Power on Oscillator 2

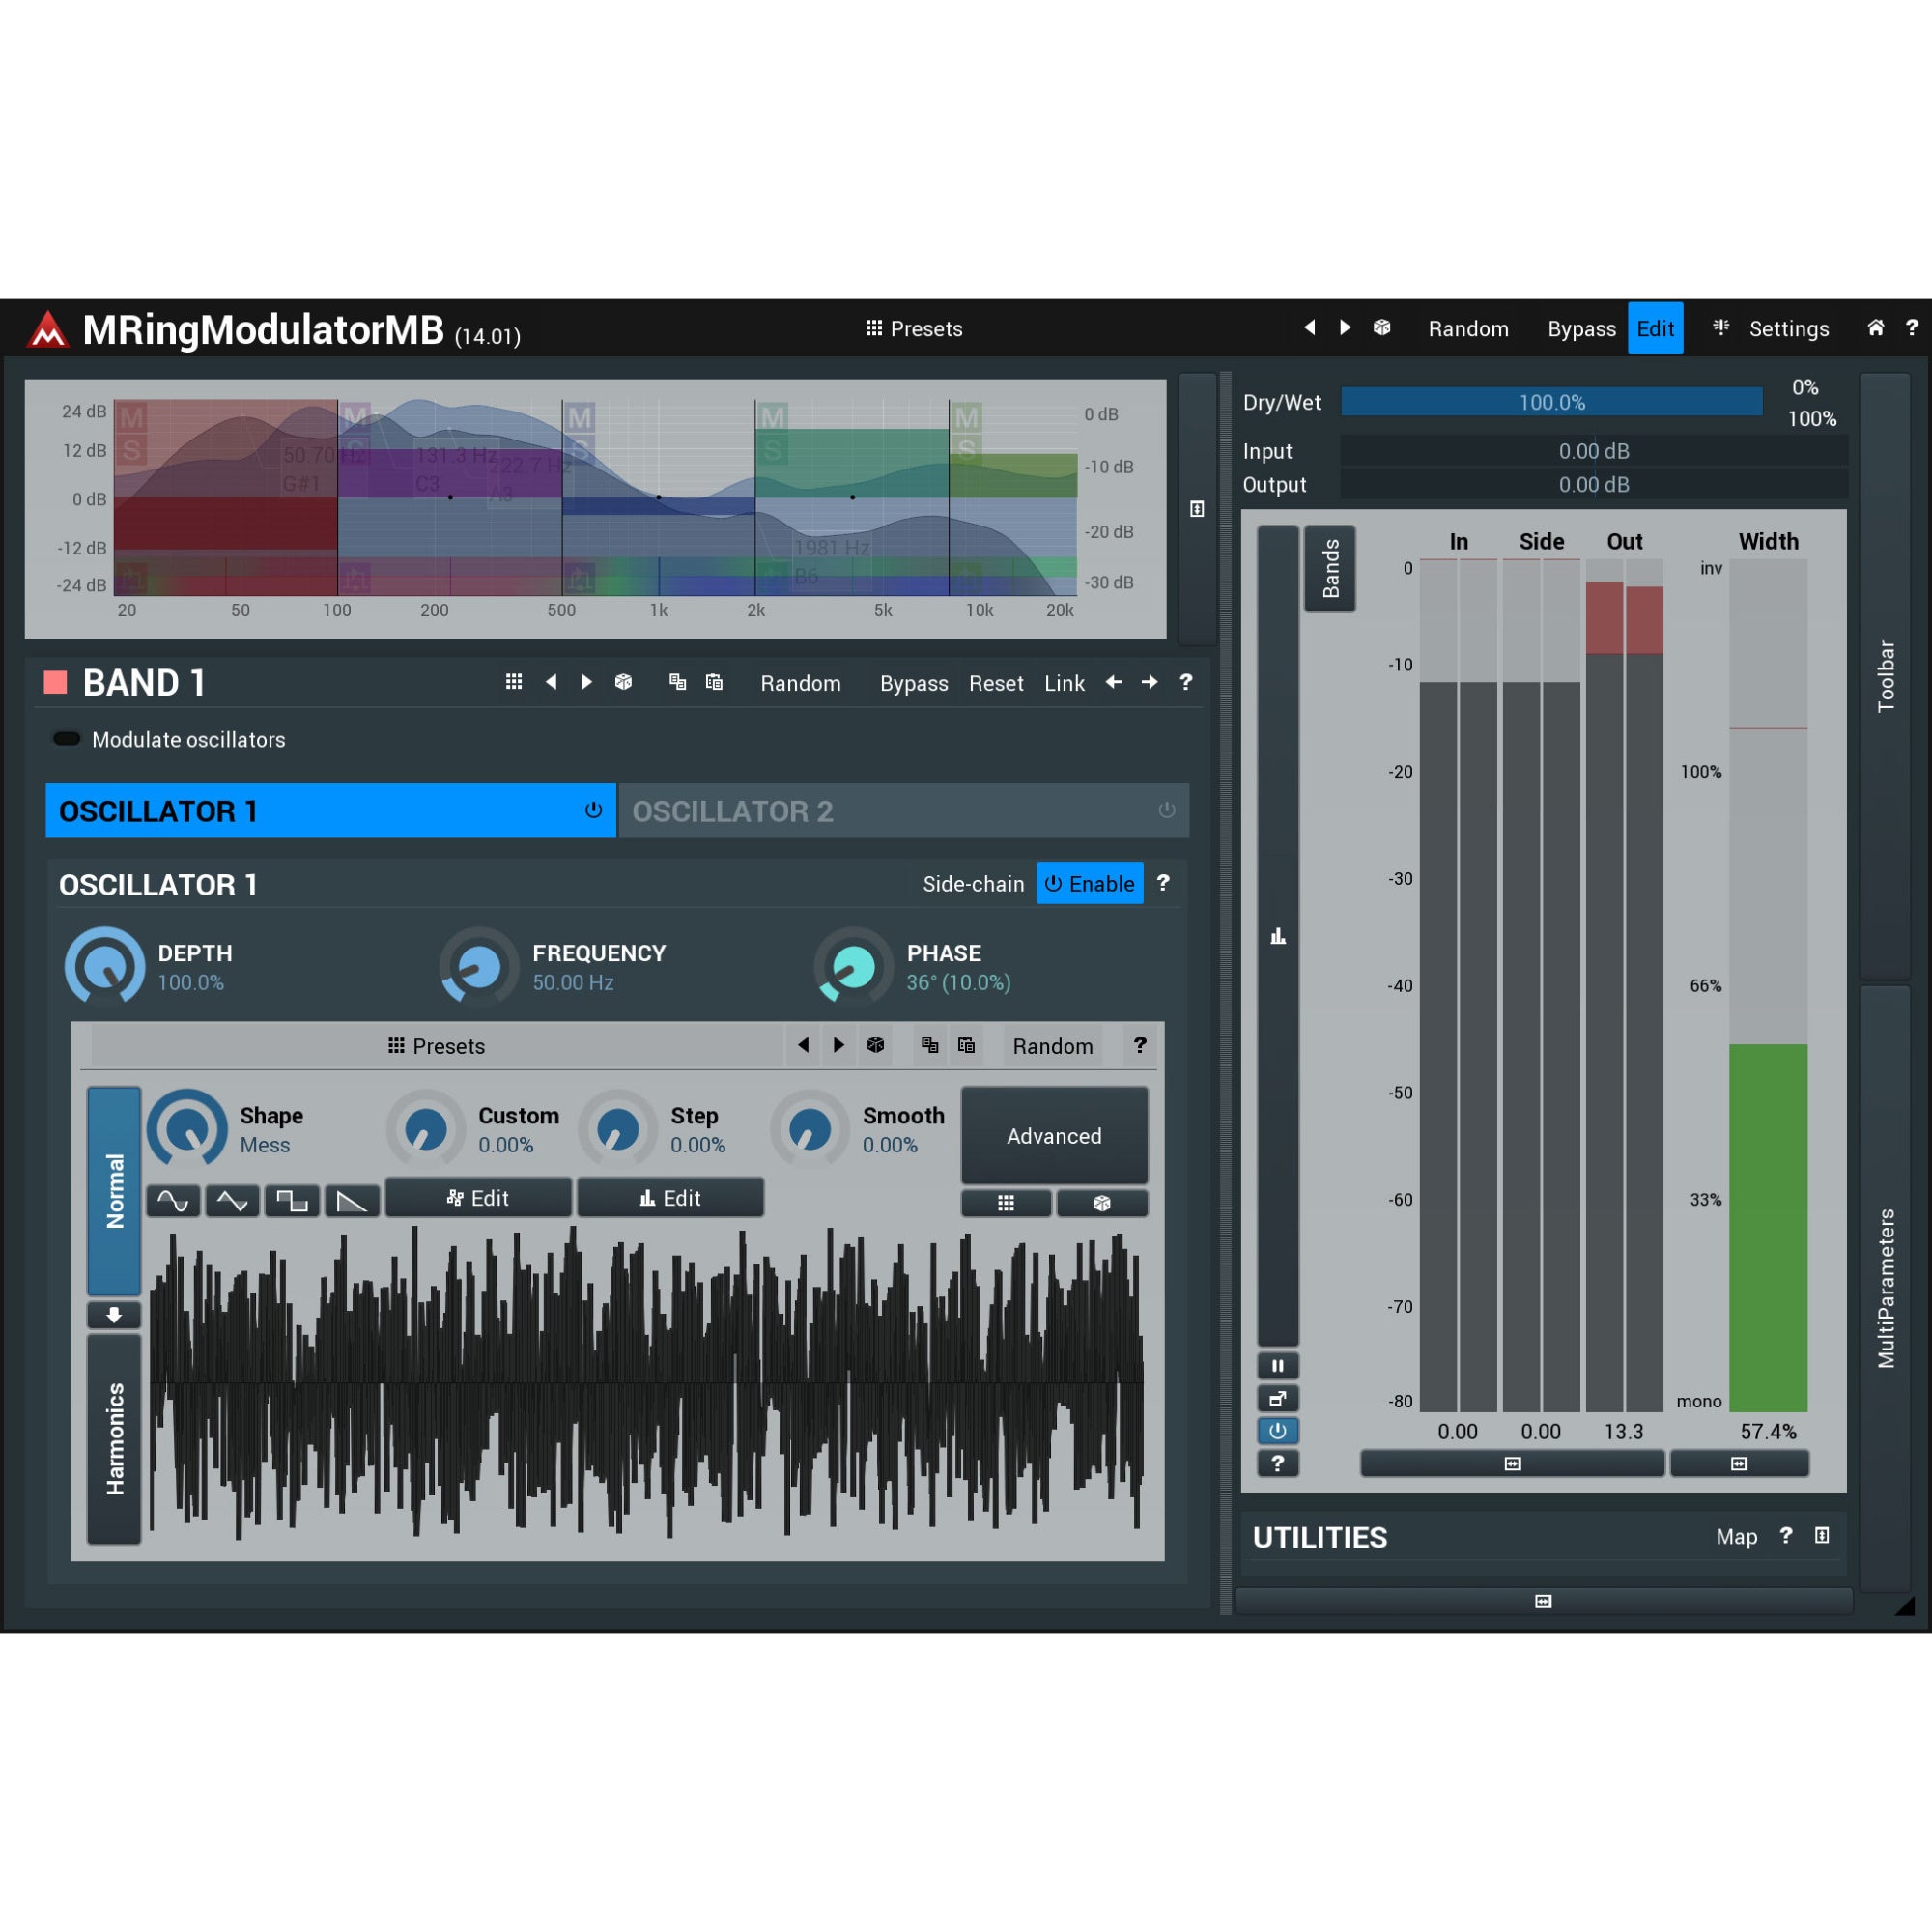[x=1166, y=810]
